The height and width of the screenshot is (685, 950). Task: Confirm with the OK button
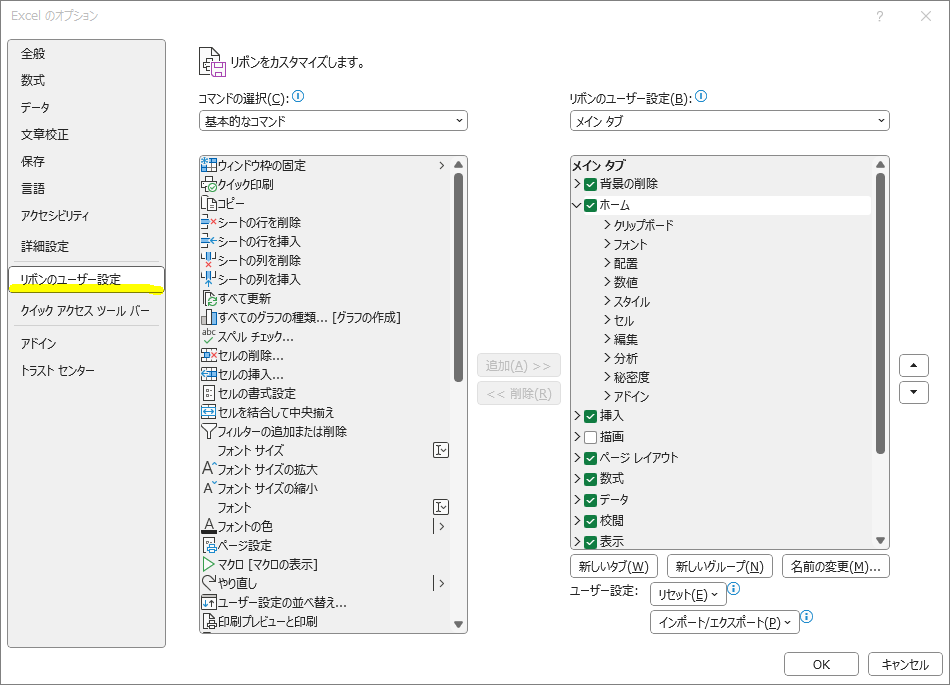click(822, 664)
